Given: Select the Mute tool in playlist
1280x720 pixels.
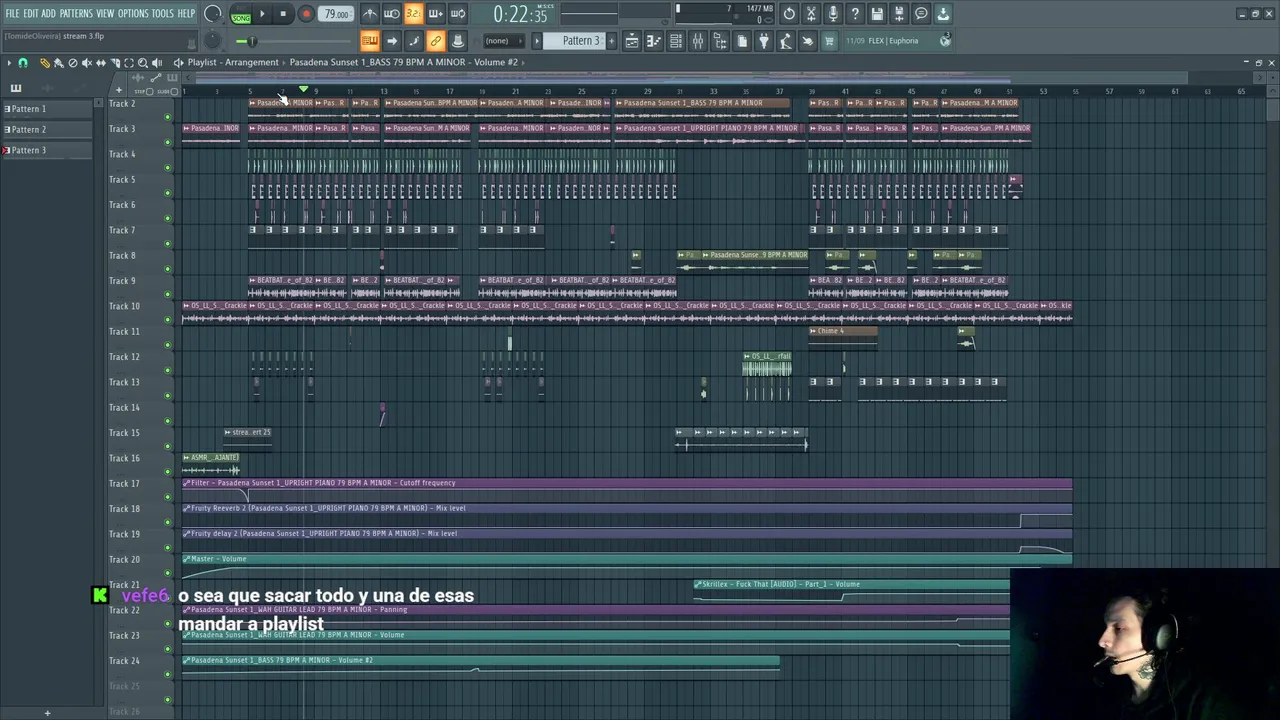Looking at the screenshot, I should tap(87, 62).
